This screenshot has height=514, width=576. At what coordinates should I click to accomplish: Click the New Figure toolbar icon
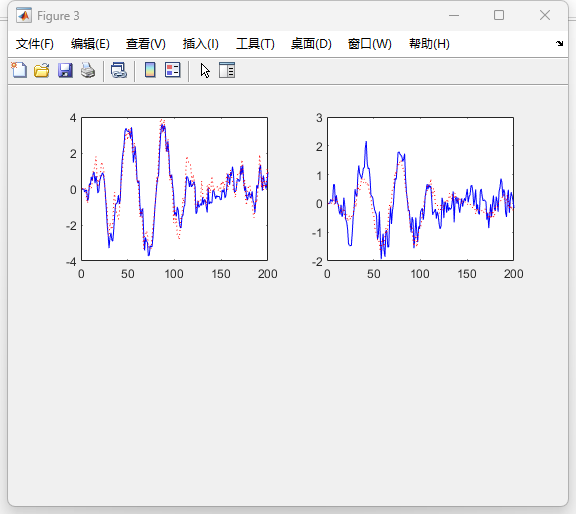click(19, 70)
